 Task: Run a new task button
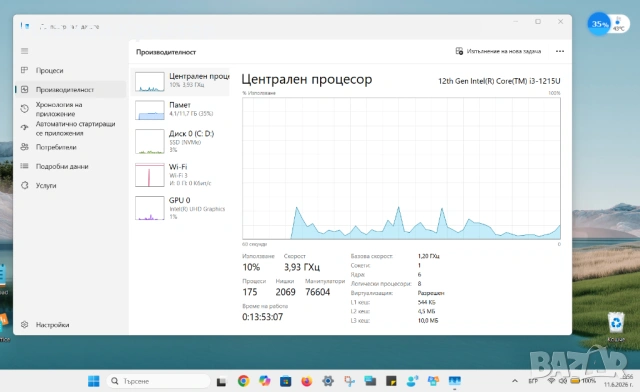[x=498, y=51]
